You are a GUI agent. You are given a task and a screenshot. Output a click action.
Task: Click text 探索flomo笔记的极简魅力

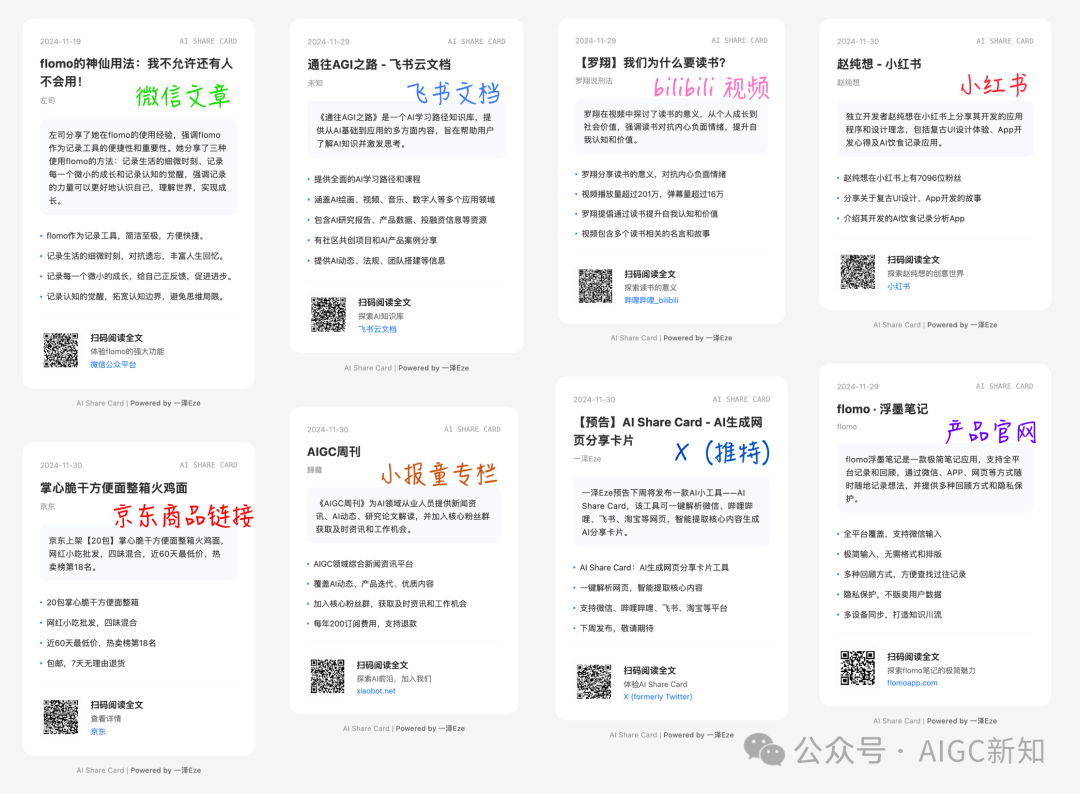pyautogui.click(x=931, y=670)
